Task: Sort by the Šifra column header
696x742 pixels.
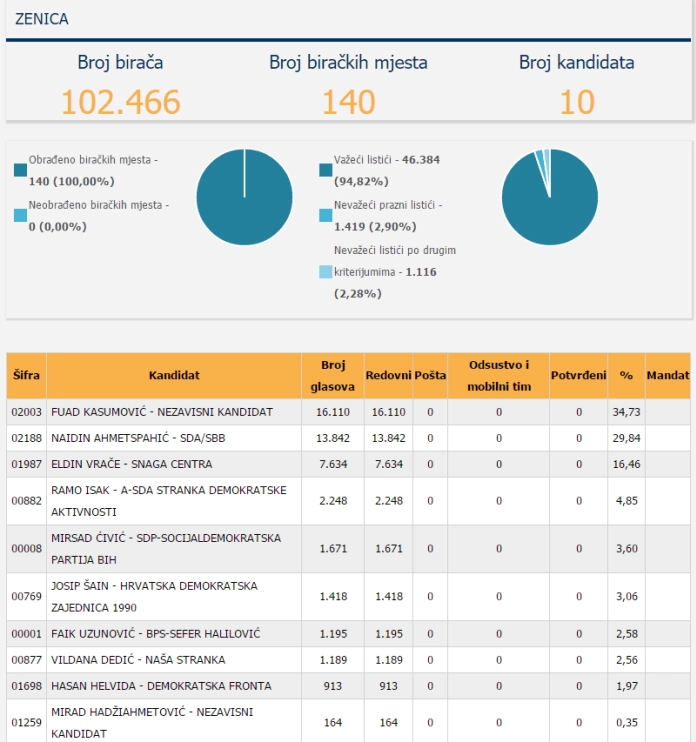Action: (x=26, y=375)
